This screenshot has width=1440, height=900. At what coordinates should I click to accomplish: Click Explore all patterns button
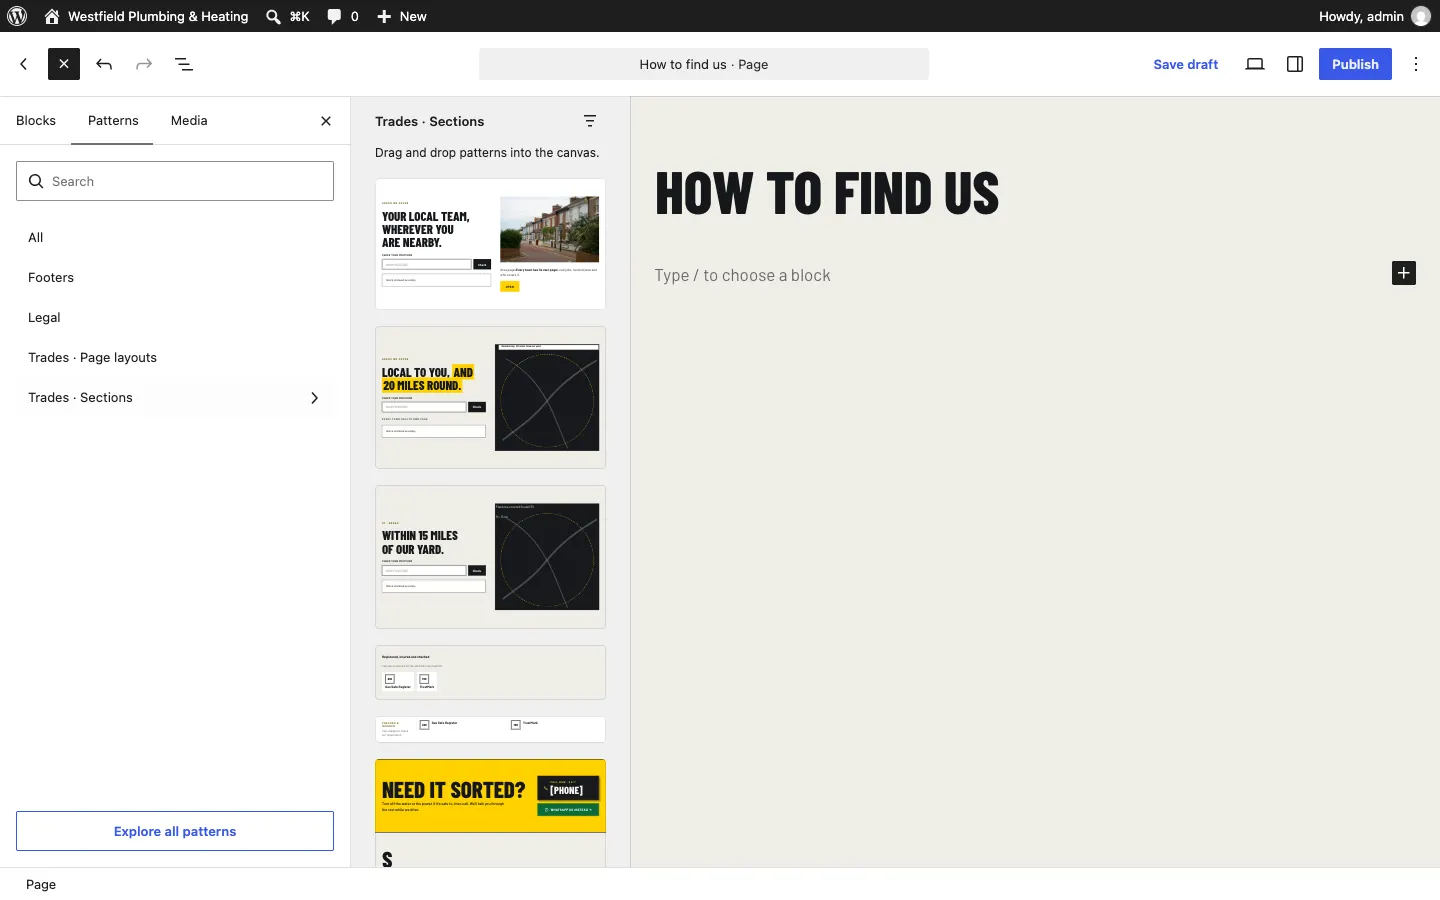[x=175, y=831]
